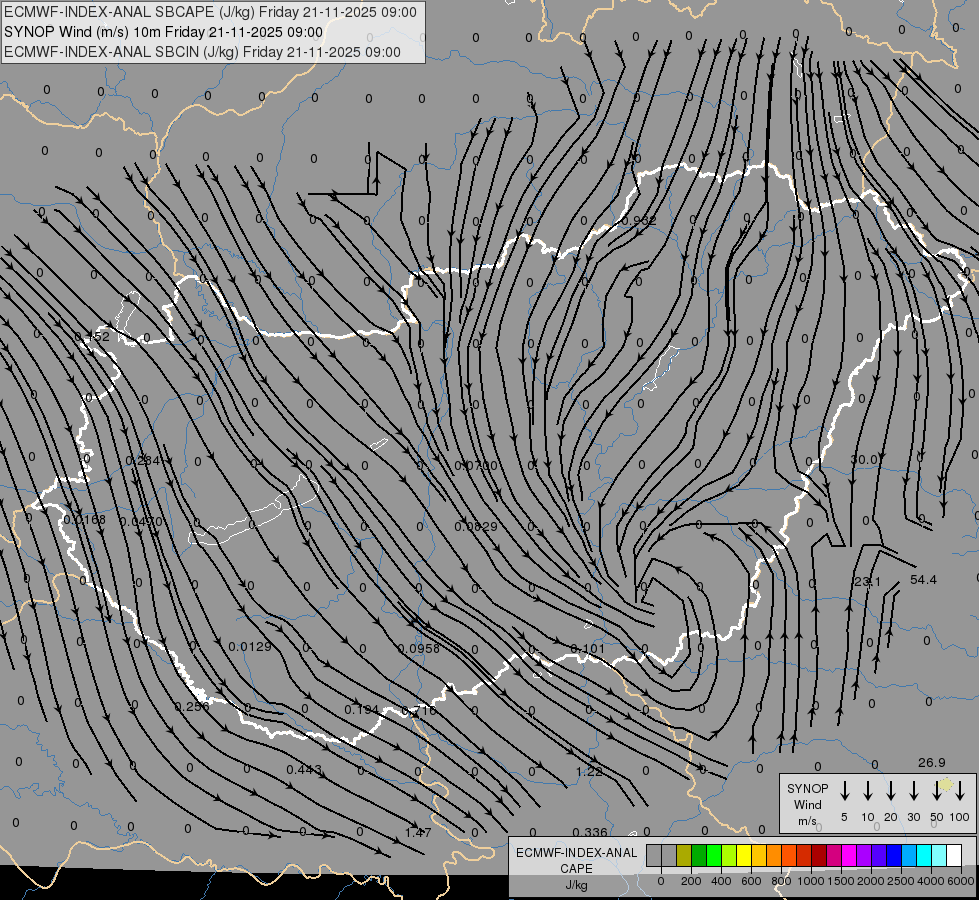Click the wind arrow above 50 m/s
Screen dimensions: 979x900
937,790
